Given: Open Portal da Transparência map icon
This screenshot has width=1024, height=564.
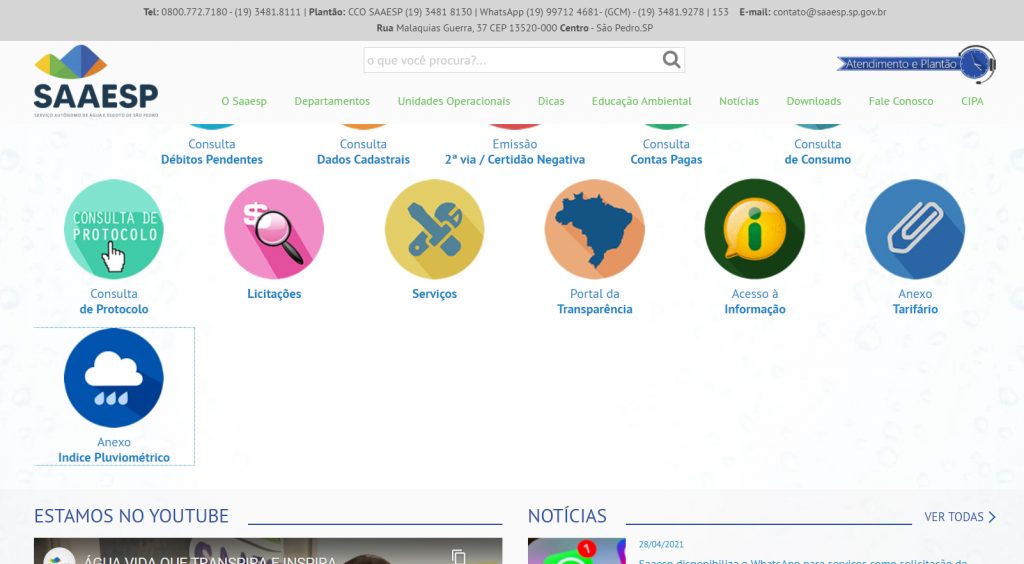Looking at the screenshot, I should click(x=594, y=229).
